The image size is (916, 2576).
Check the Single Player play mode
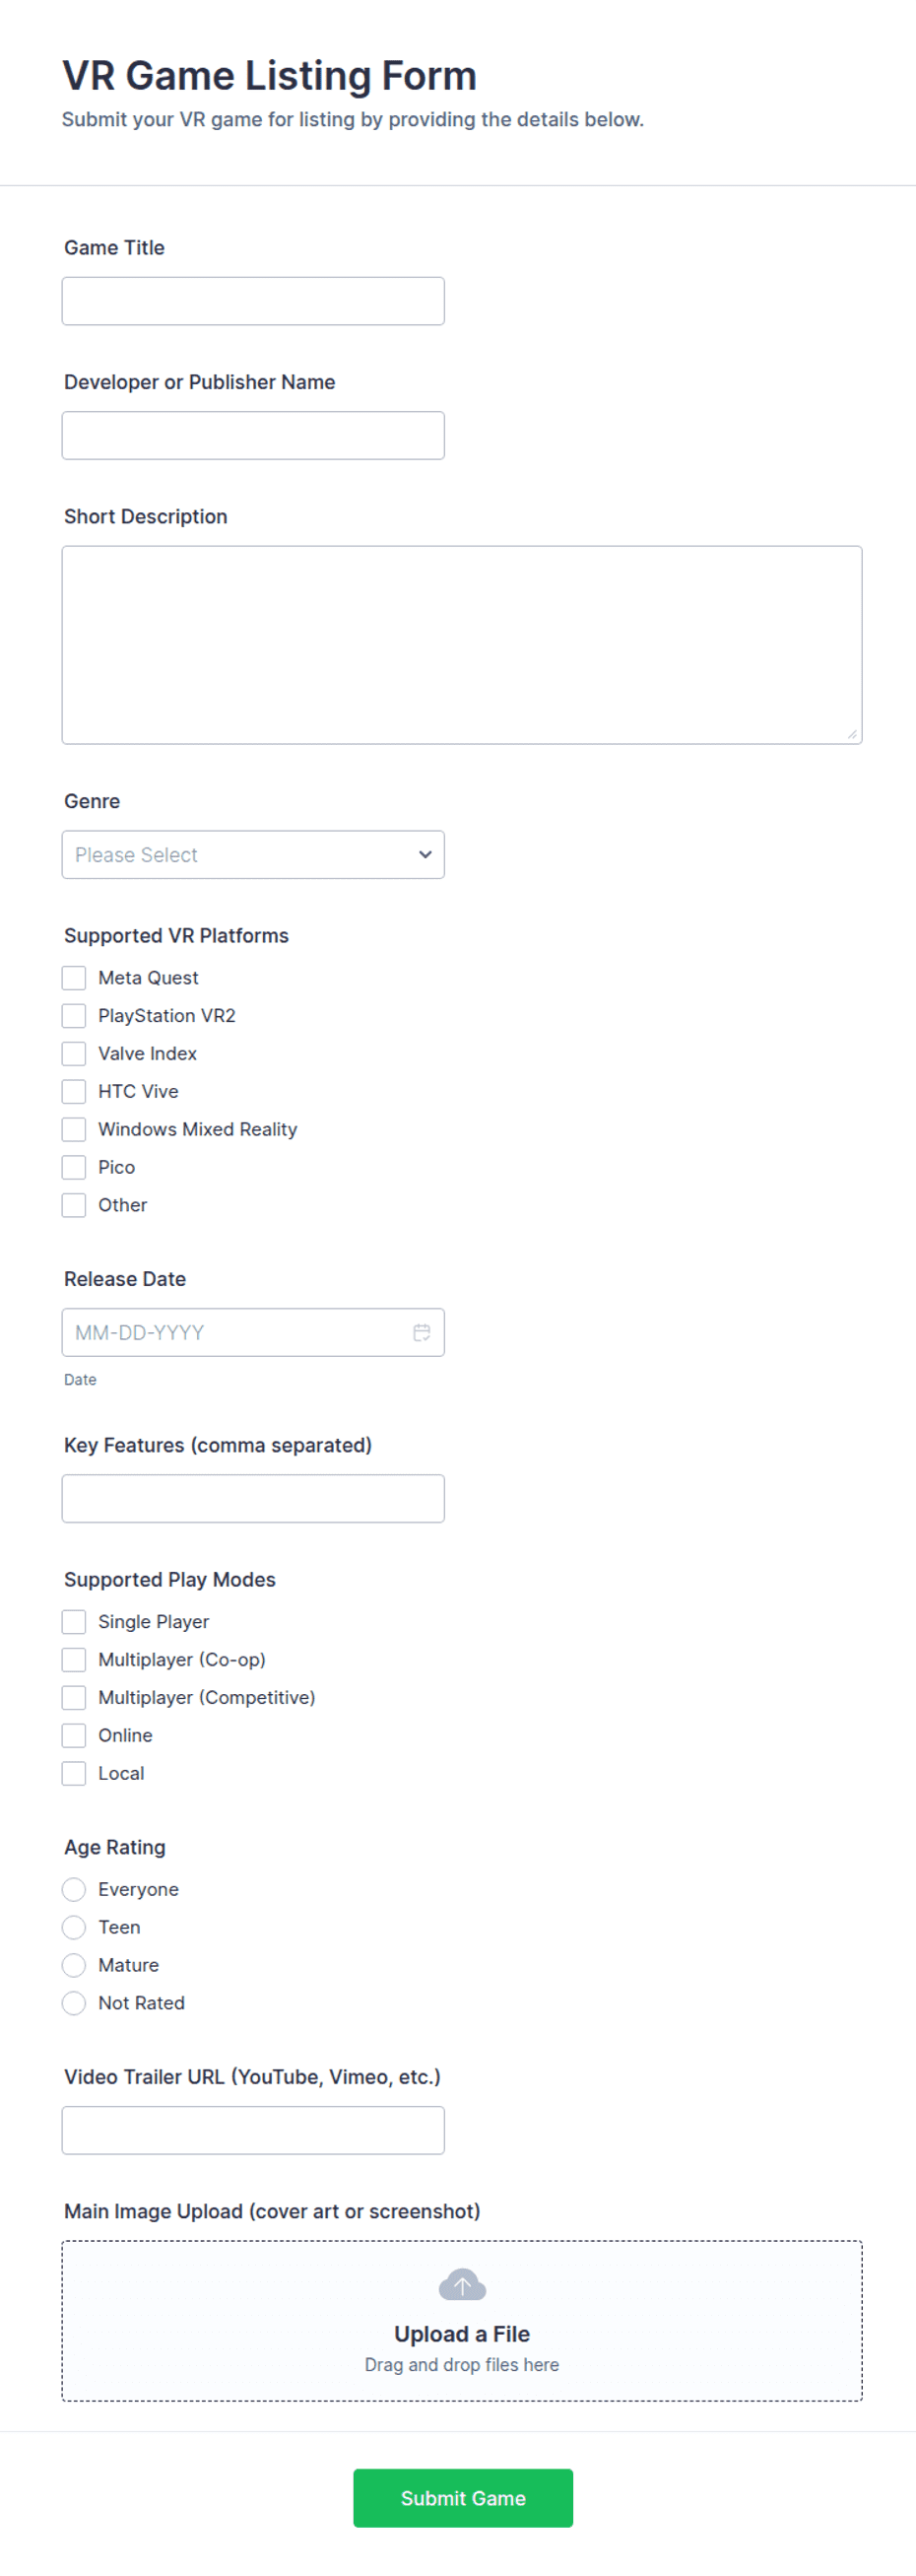(74, 1621)
